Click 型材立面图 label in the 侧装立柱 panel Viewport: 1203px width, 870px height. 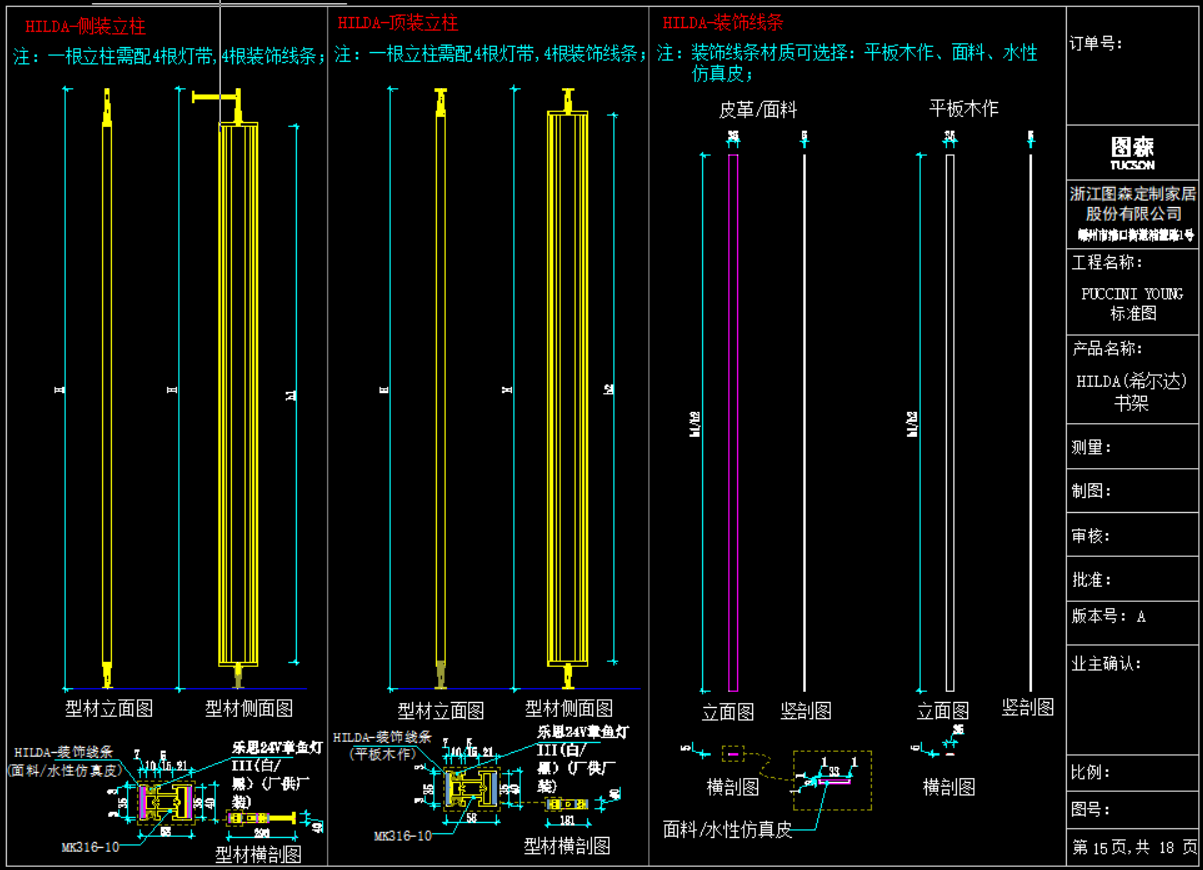pos(109,709)
